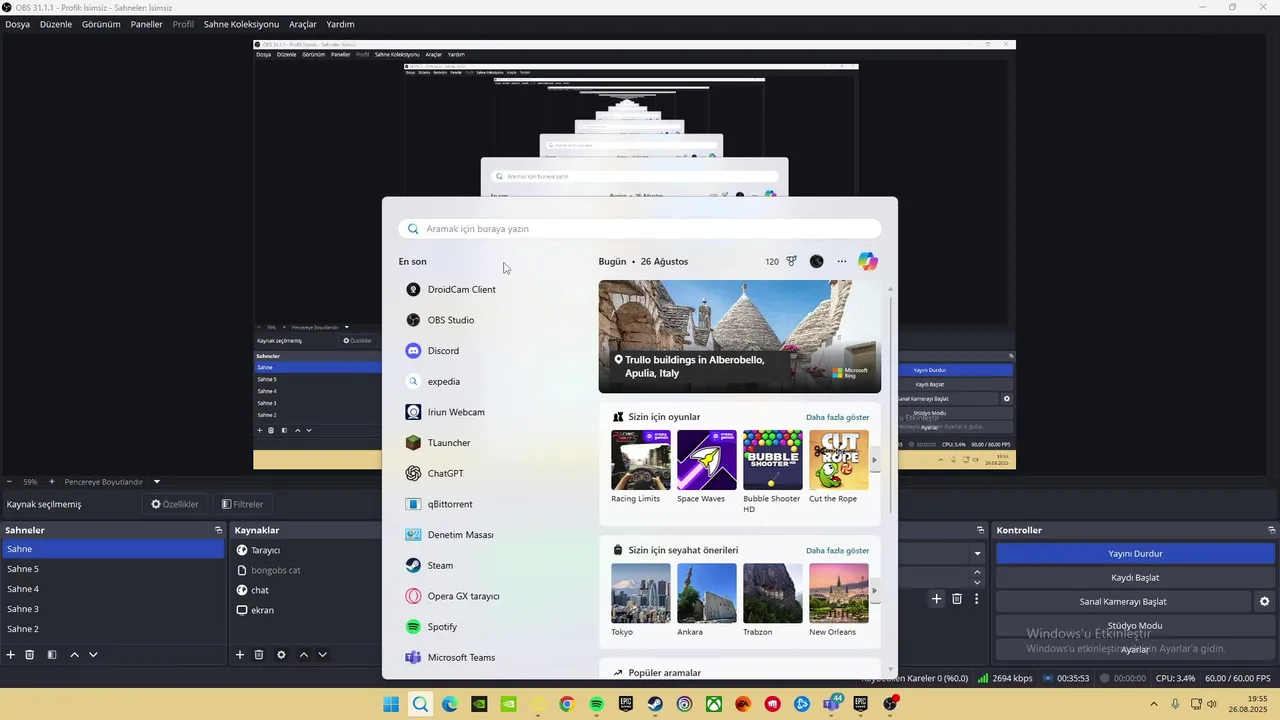Image resolution: width=1280 pixels, height=720 pixels.
Task: Switch to OBS Studio taskbar icon
Action: pyautogui.click(x=890, y=704)
